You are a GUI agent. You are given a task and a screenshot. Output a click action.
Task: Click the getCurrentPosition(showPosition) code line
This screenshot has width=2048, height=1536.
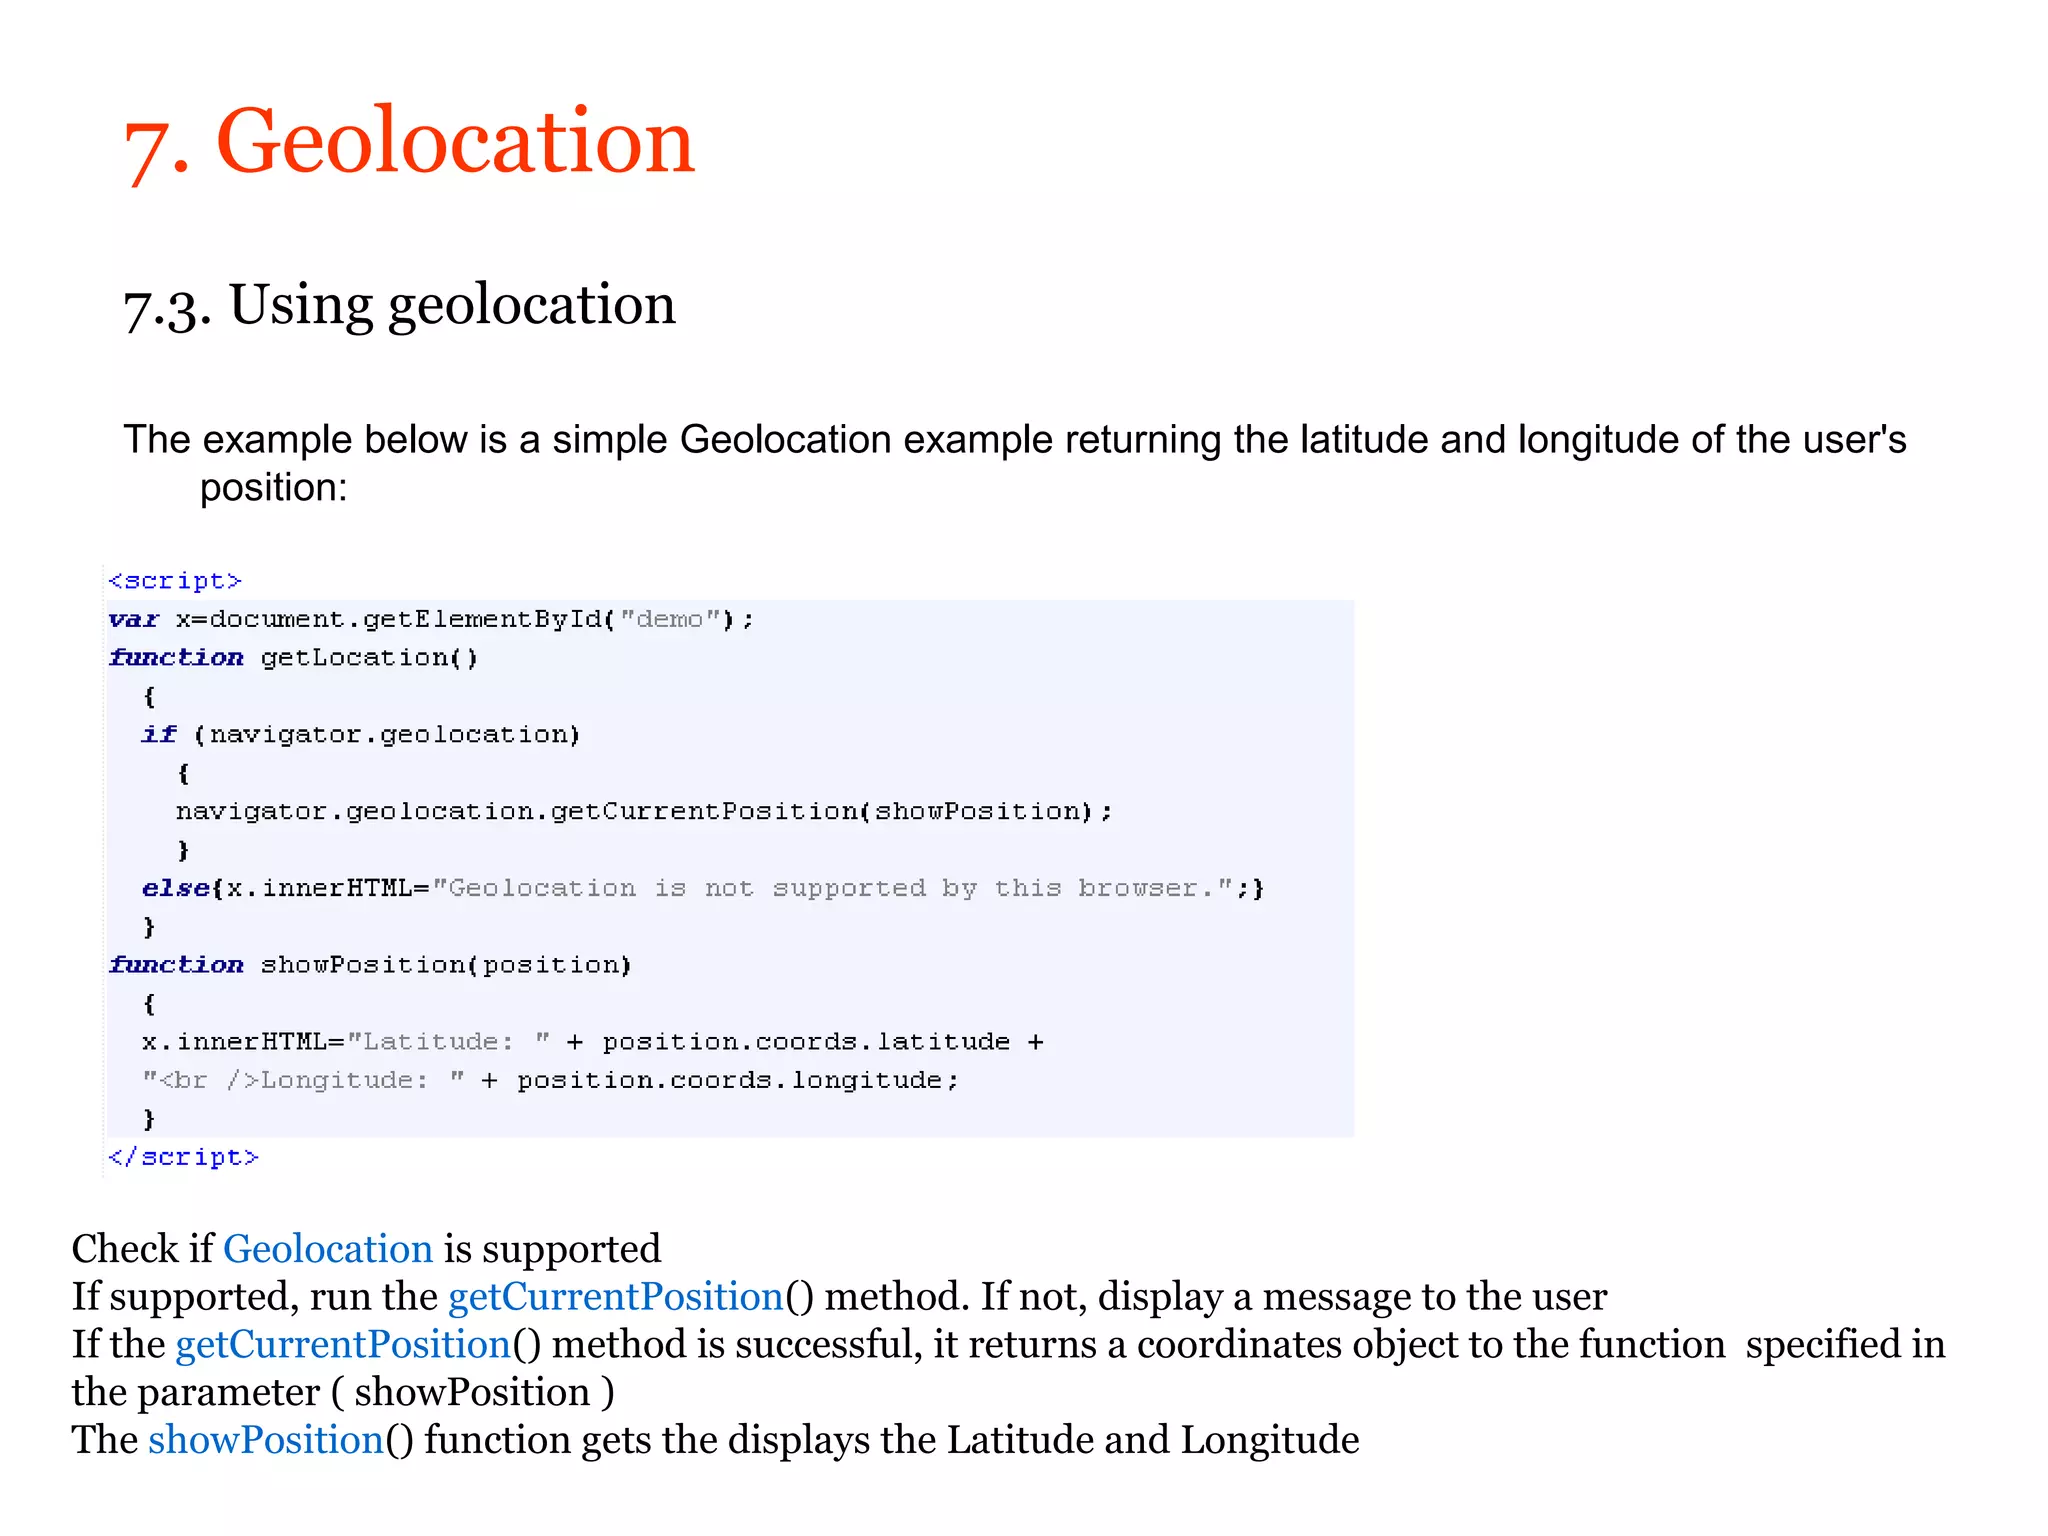click(644, 811)
